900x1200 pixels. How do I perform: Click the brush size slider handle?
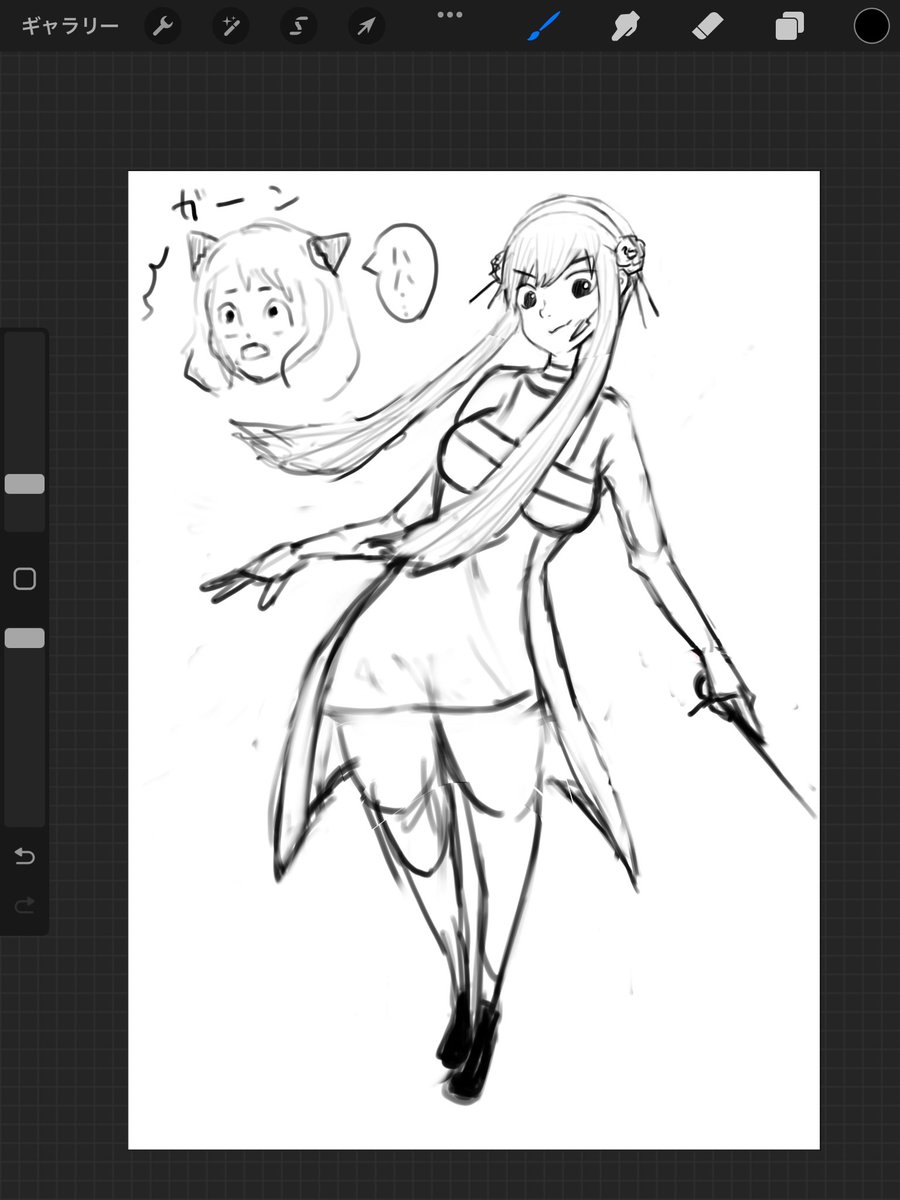[25, 484]
